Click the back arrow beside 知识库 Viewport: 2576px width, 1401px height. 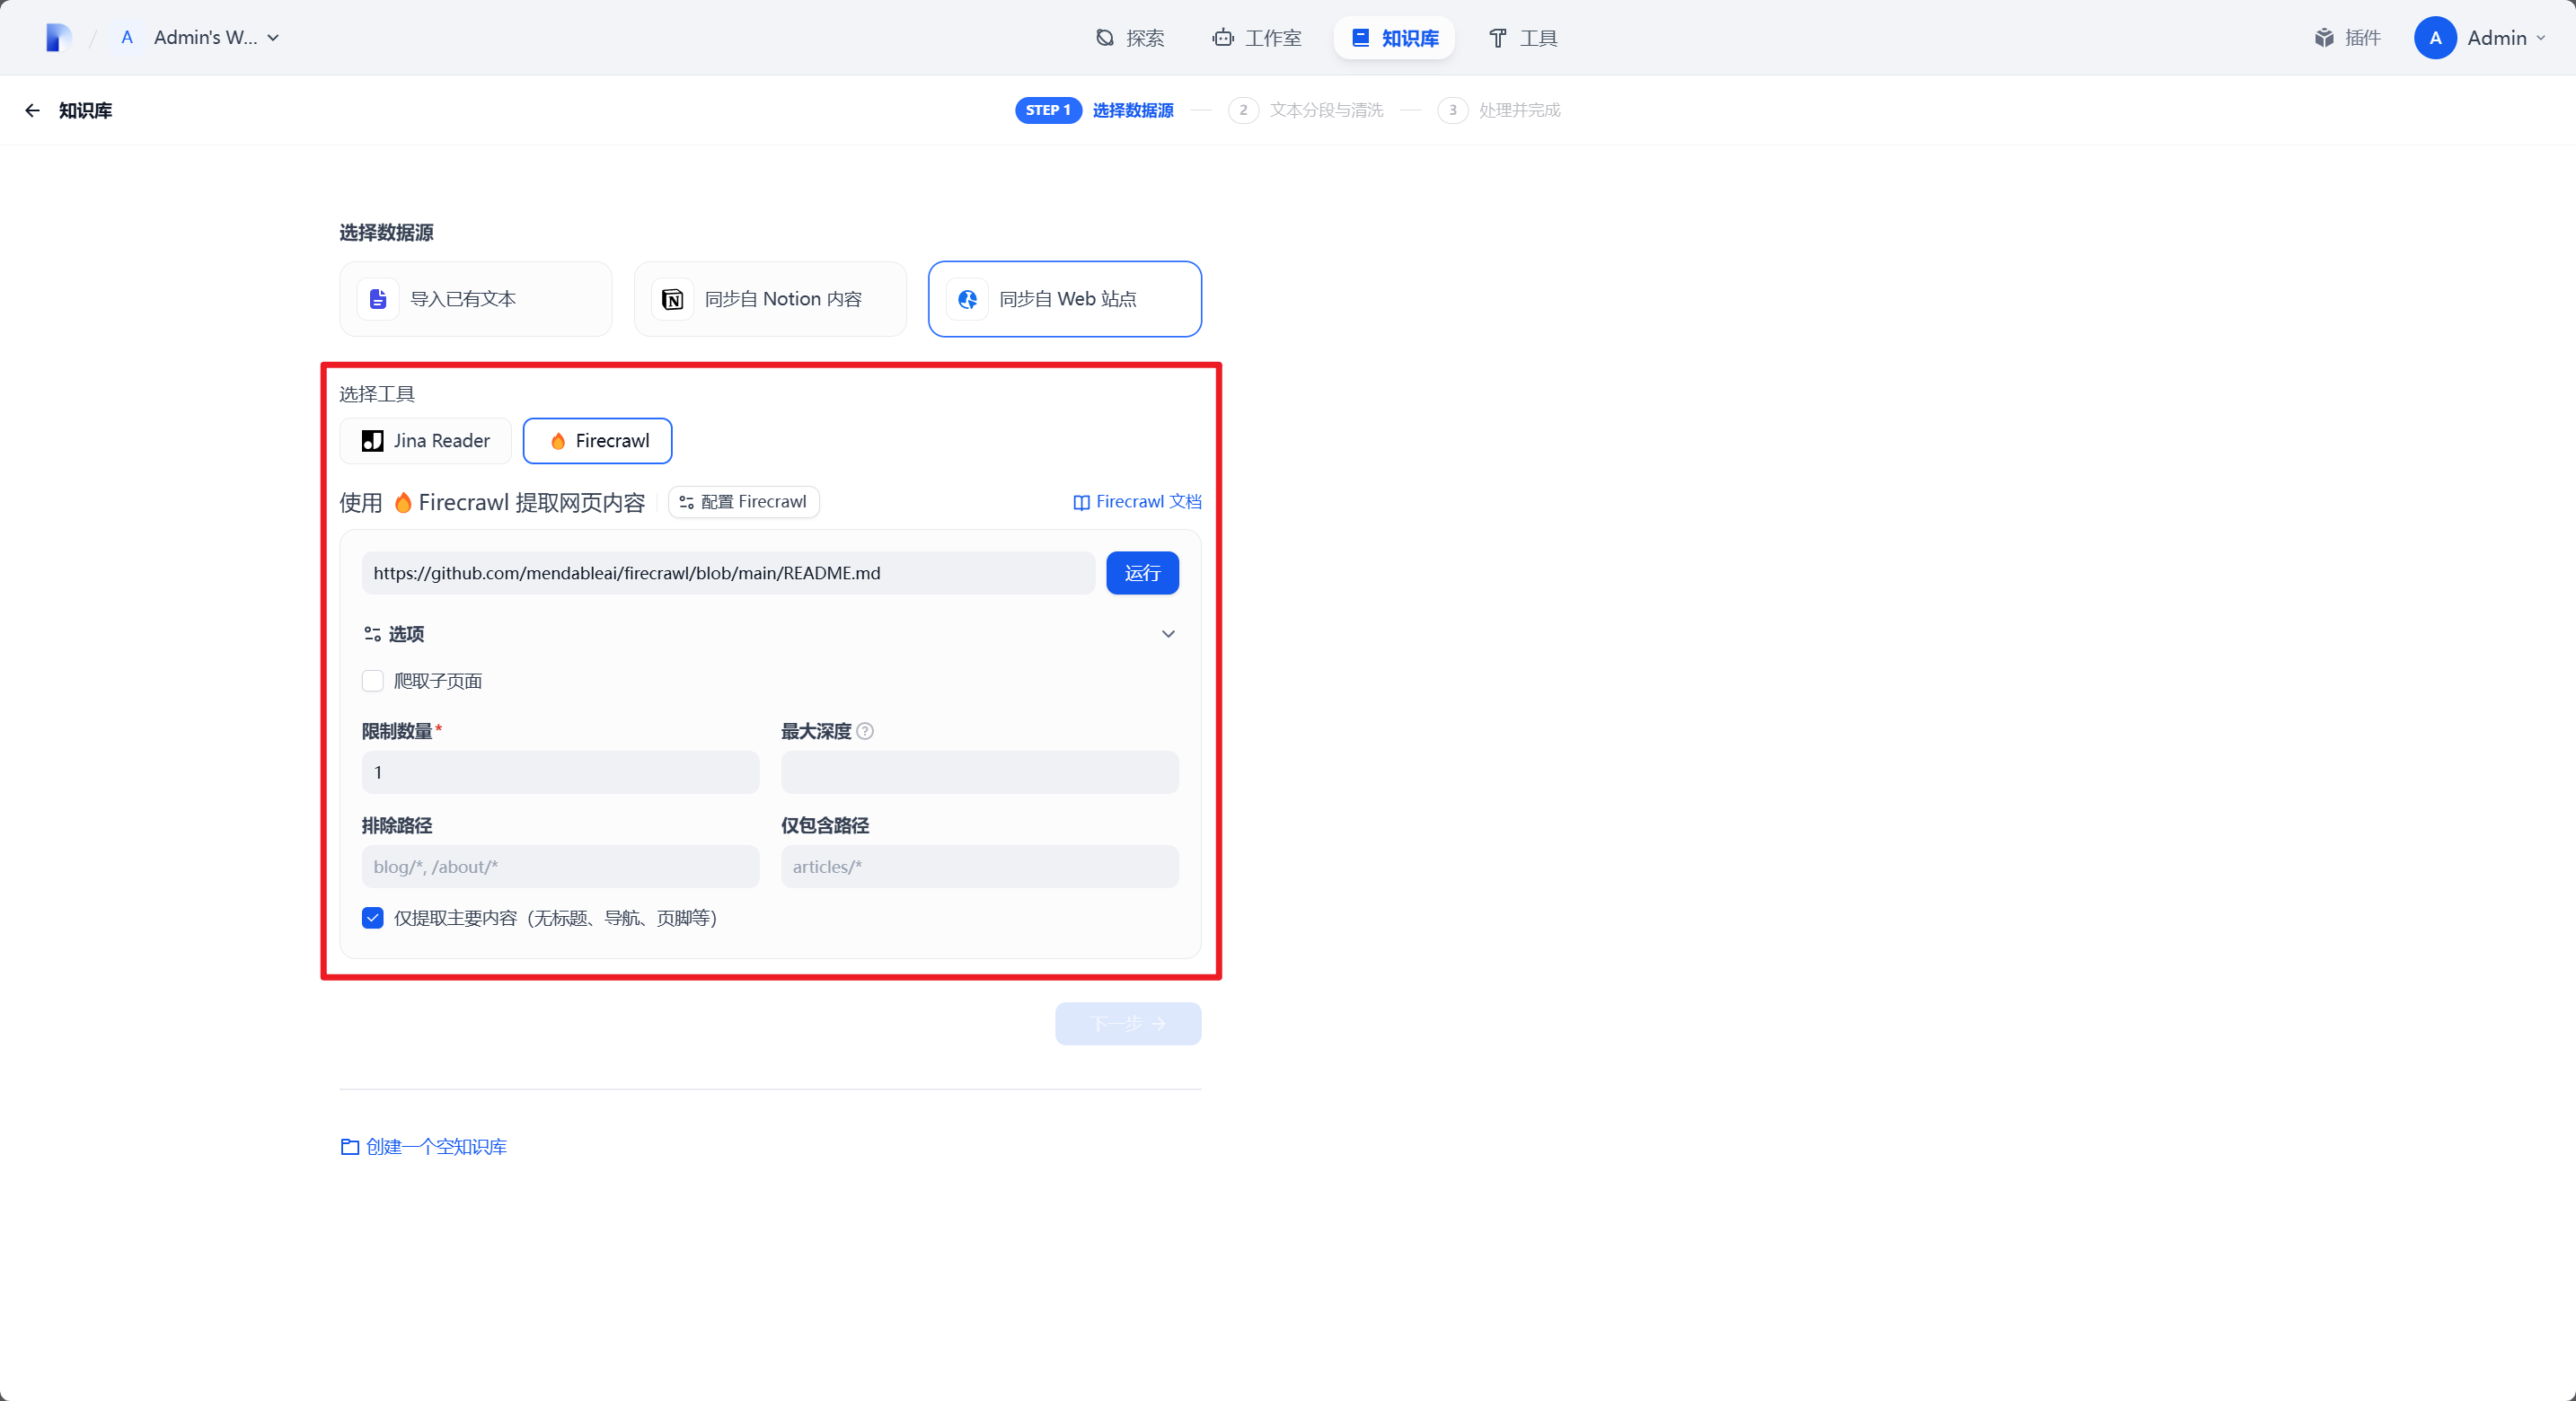coord(32,111)
